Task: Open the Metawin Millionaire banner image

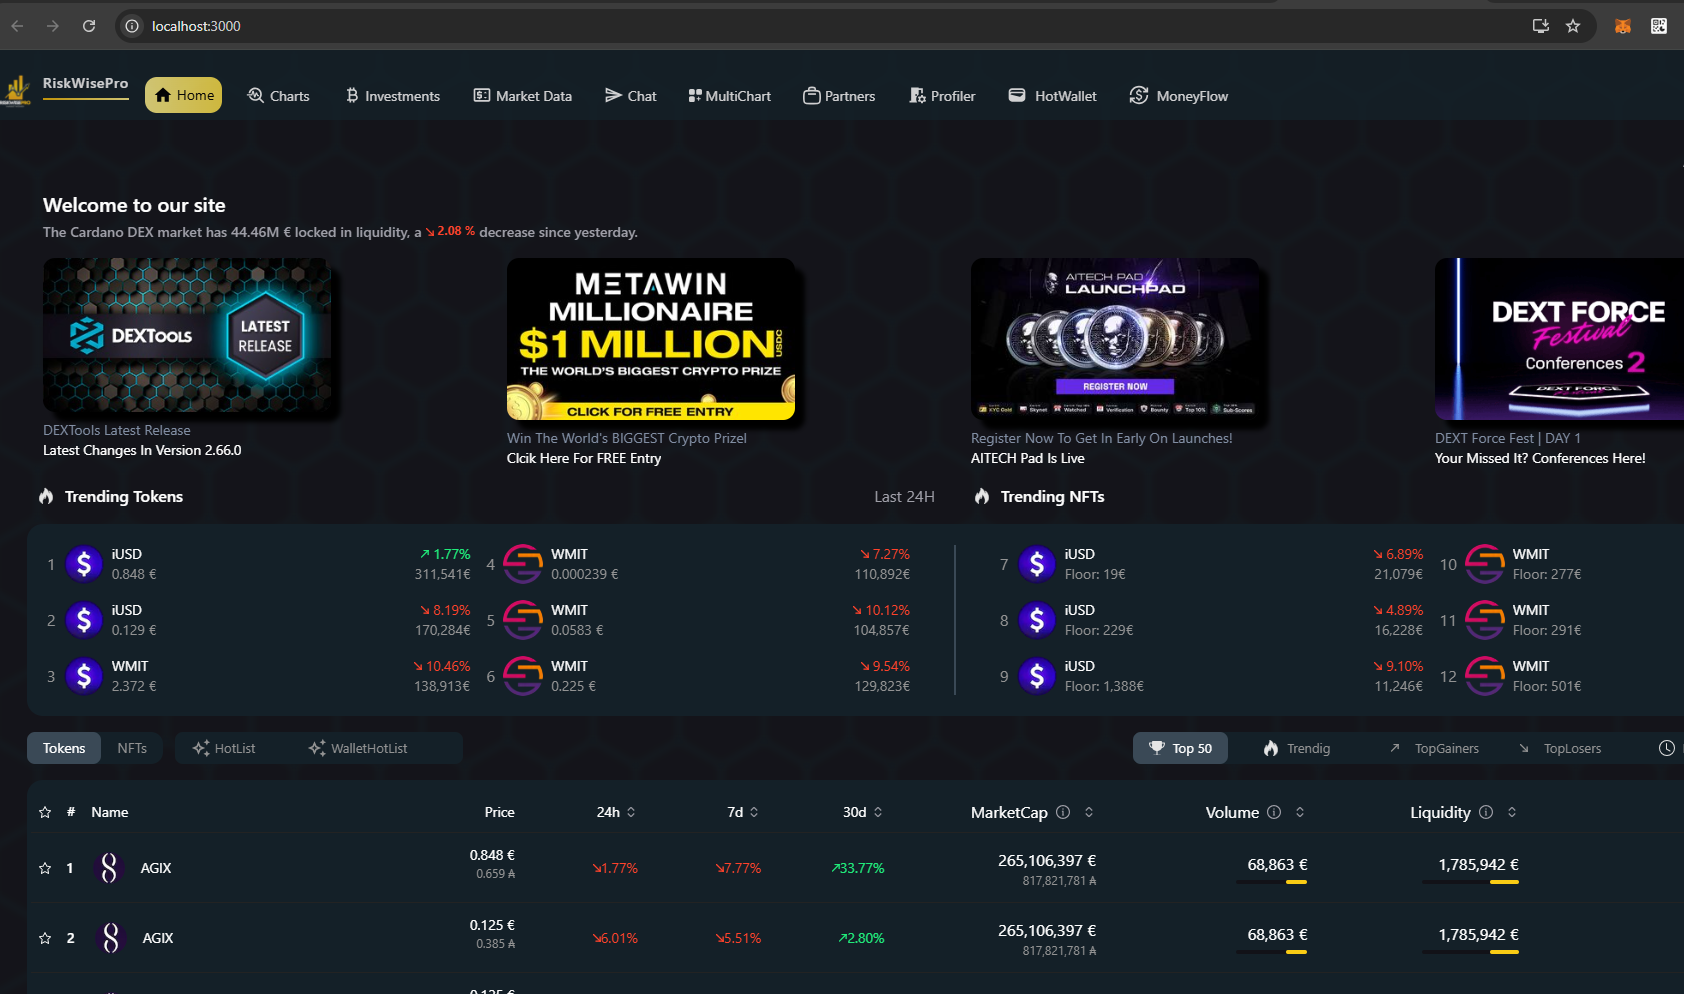Action: [x=651, y=340]
